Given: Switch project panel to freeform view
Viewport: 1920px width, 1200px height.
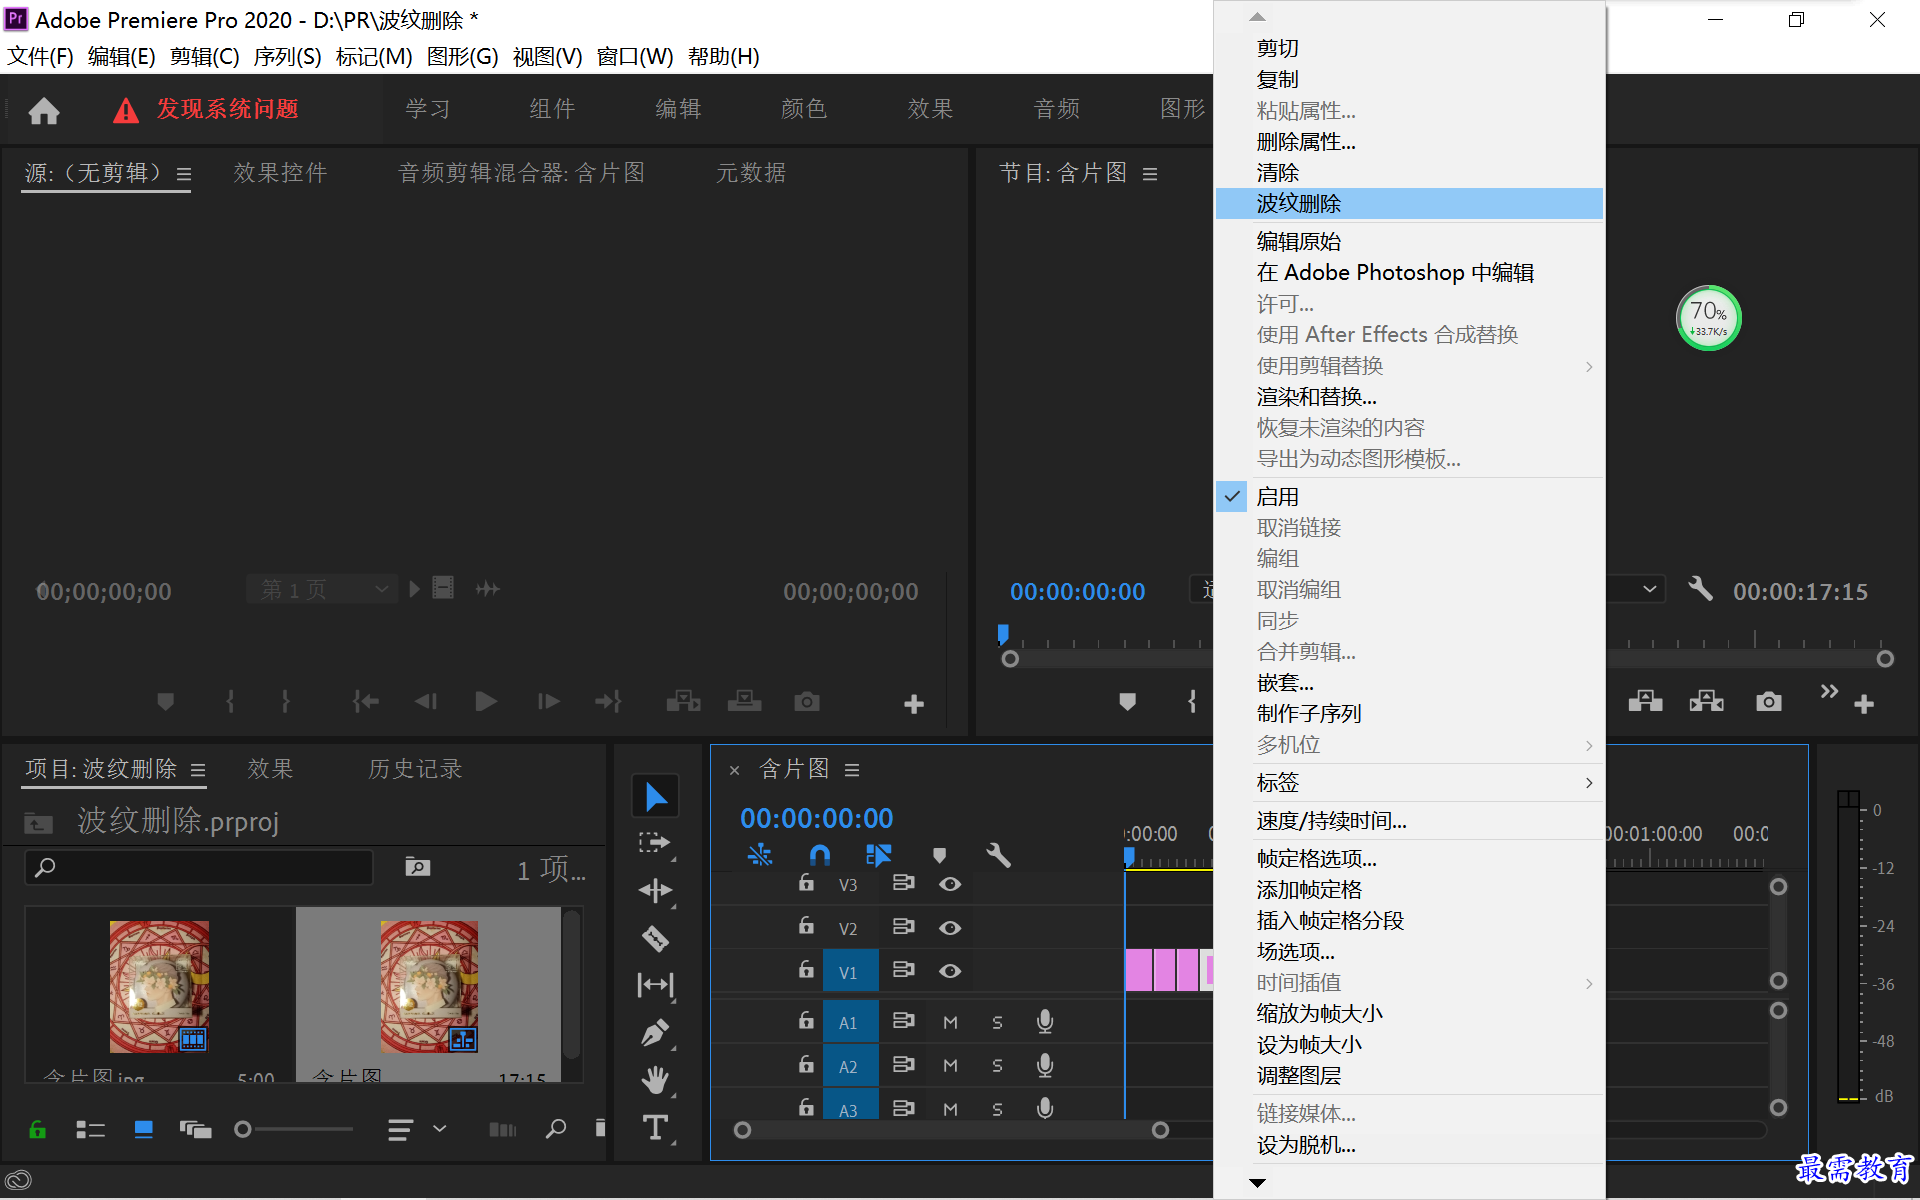Looking at the screenshot, I should [x=195, y=1130].
